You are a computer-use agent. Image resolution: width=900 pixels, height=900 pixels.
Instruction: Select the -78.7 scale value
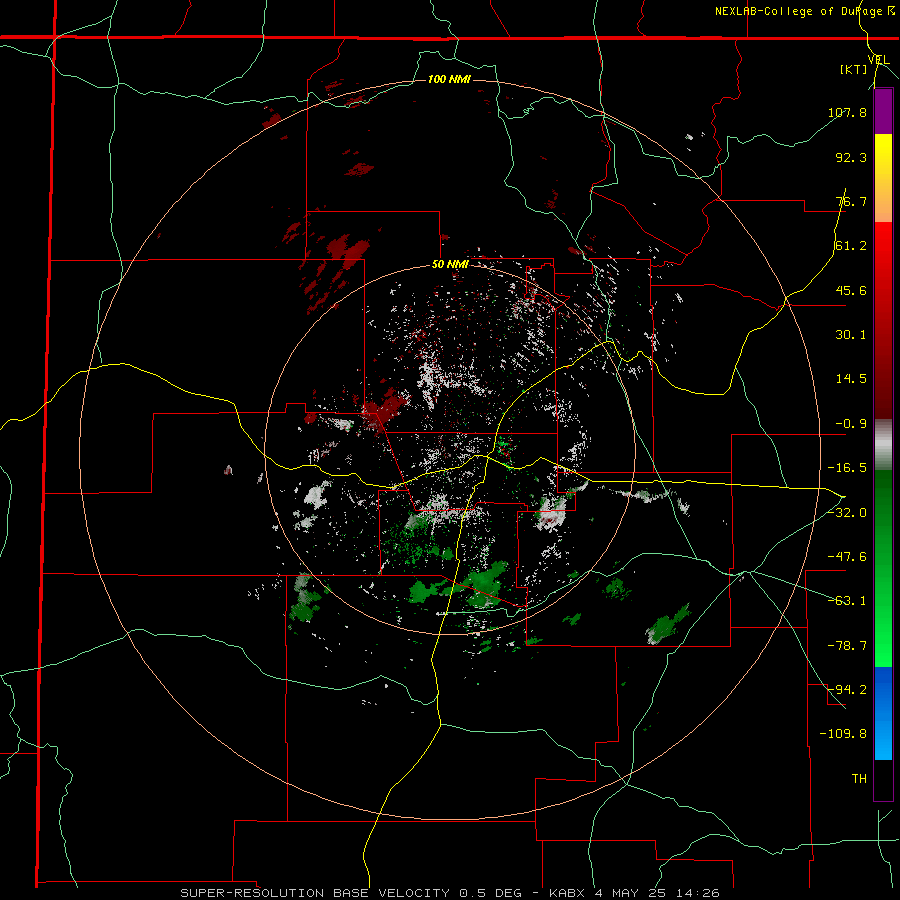point(847,646)
